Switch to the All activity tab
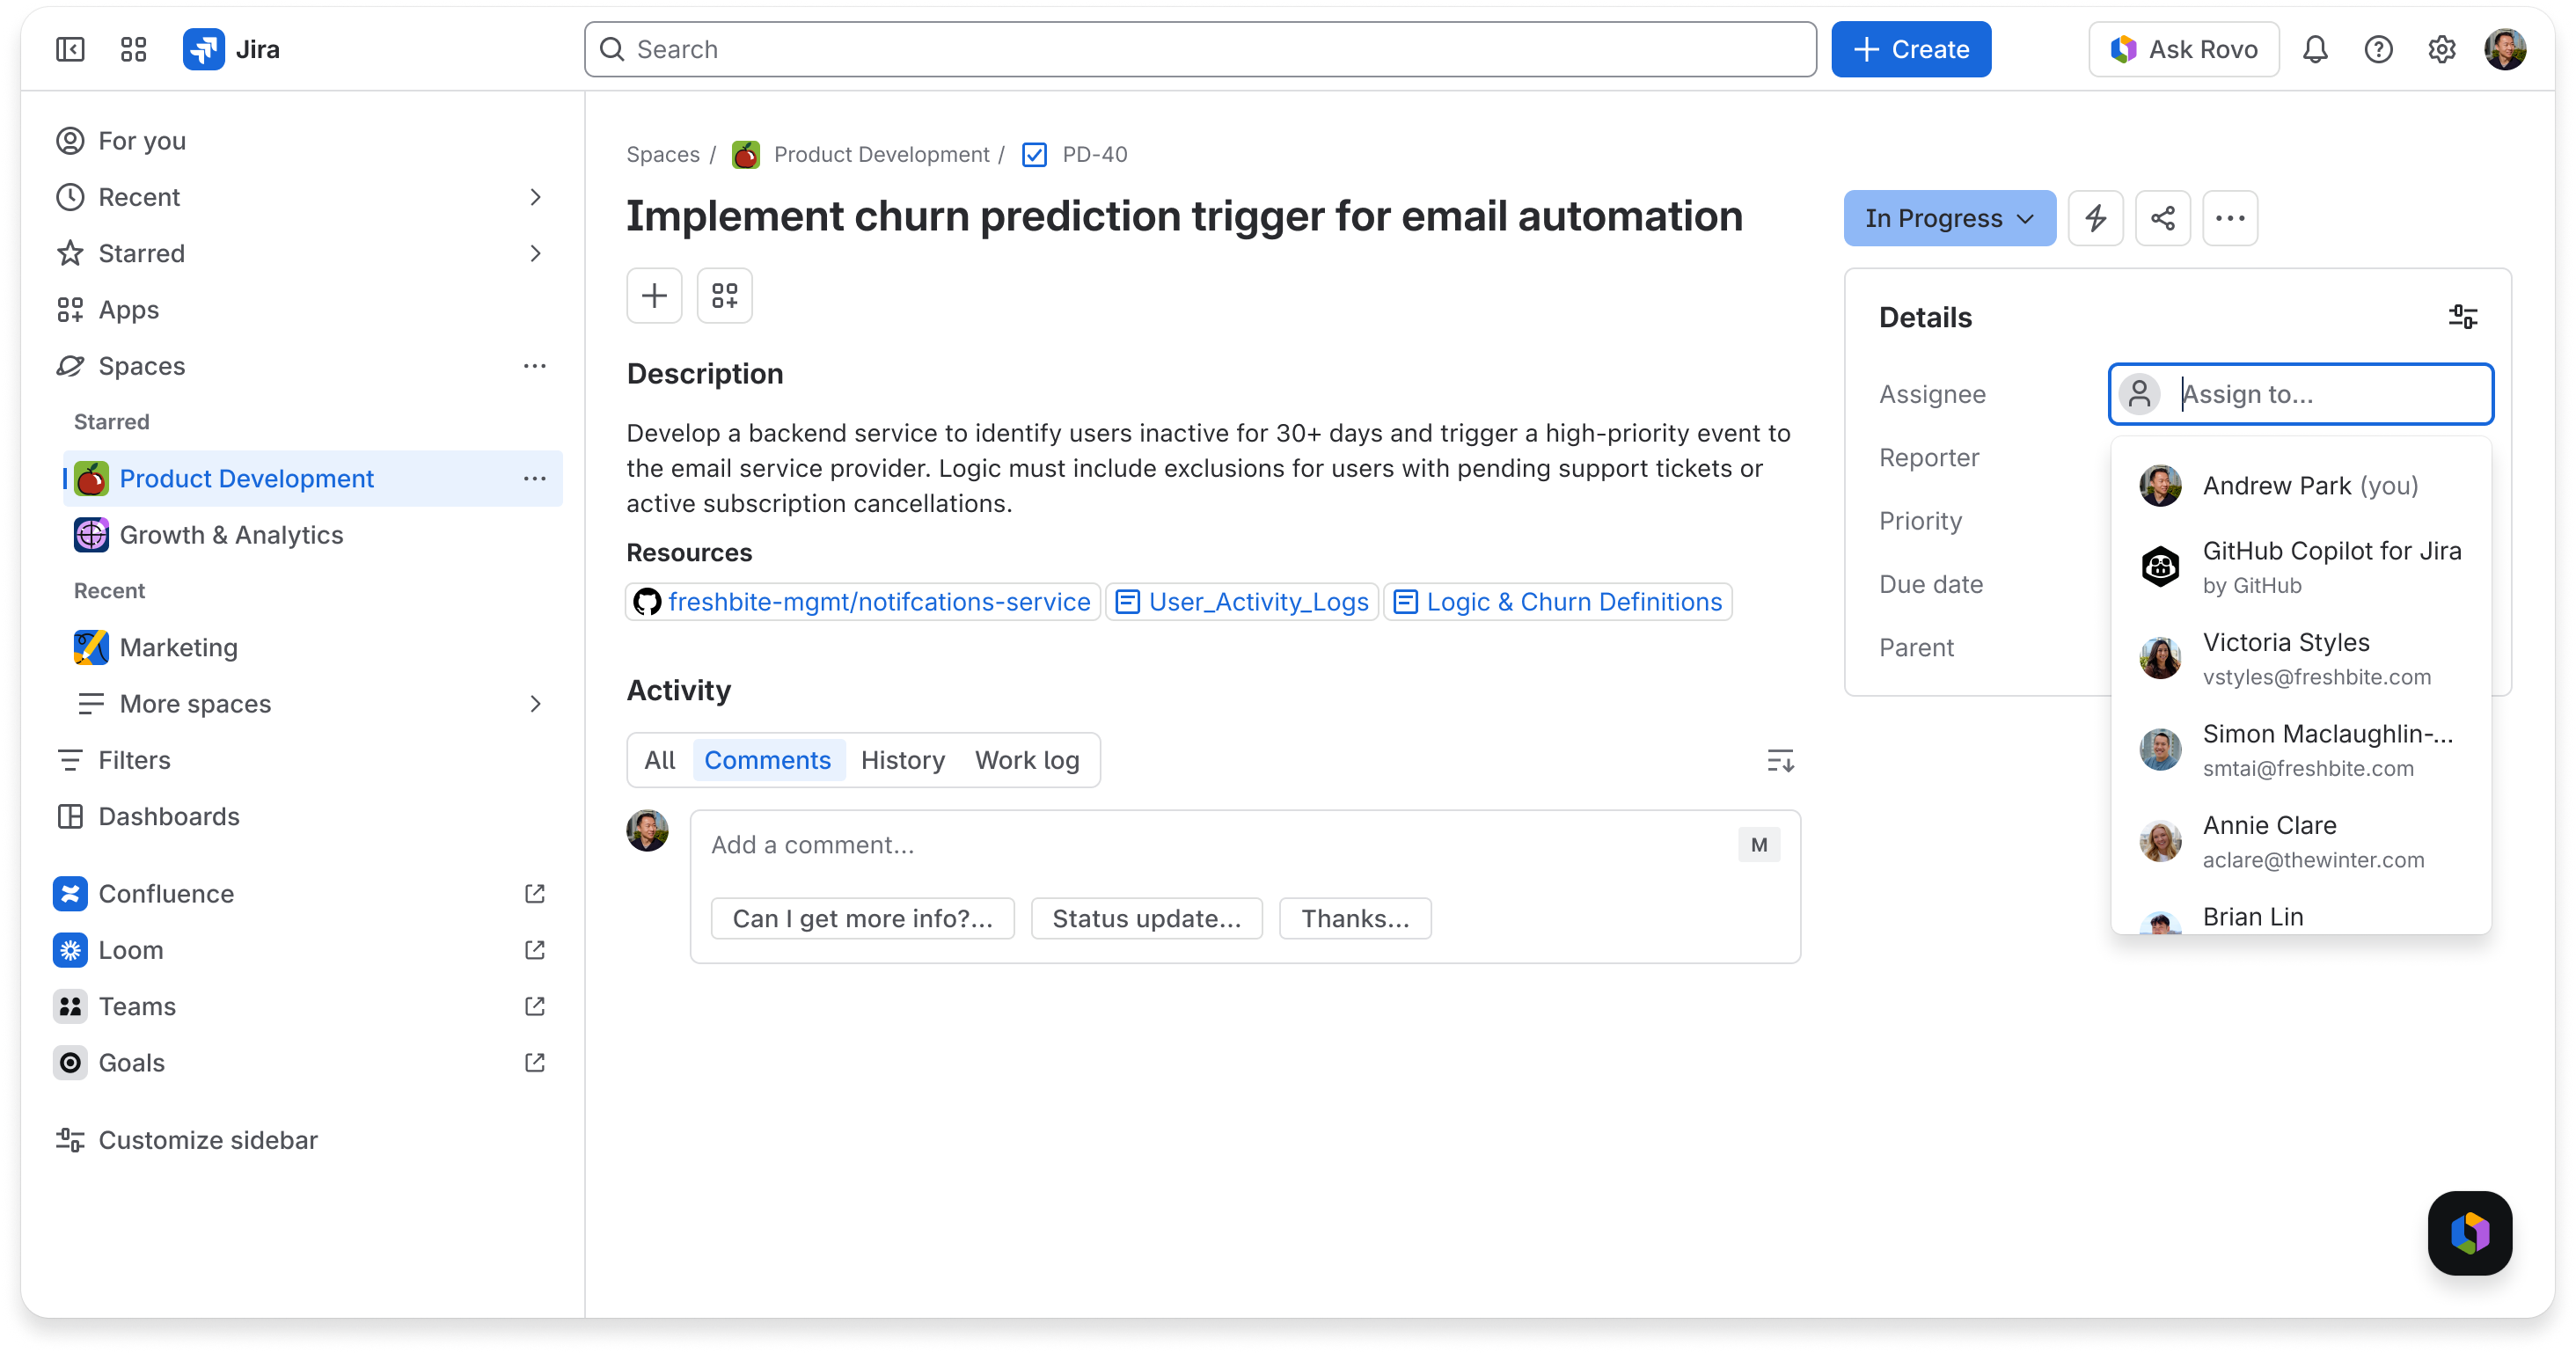The width and height of the screenshot is (2576, 1353). pyautogui.click(x=660, y=760)
